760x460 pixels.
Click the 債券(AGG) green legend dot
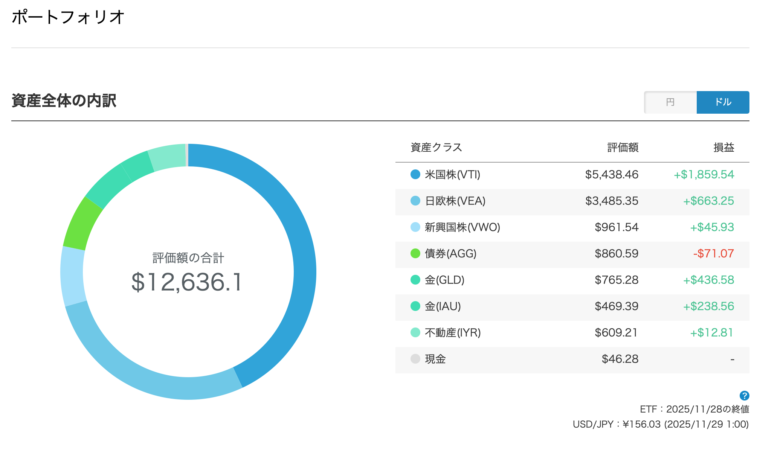[x=415, y=254]
